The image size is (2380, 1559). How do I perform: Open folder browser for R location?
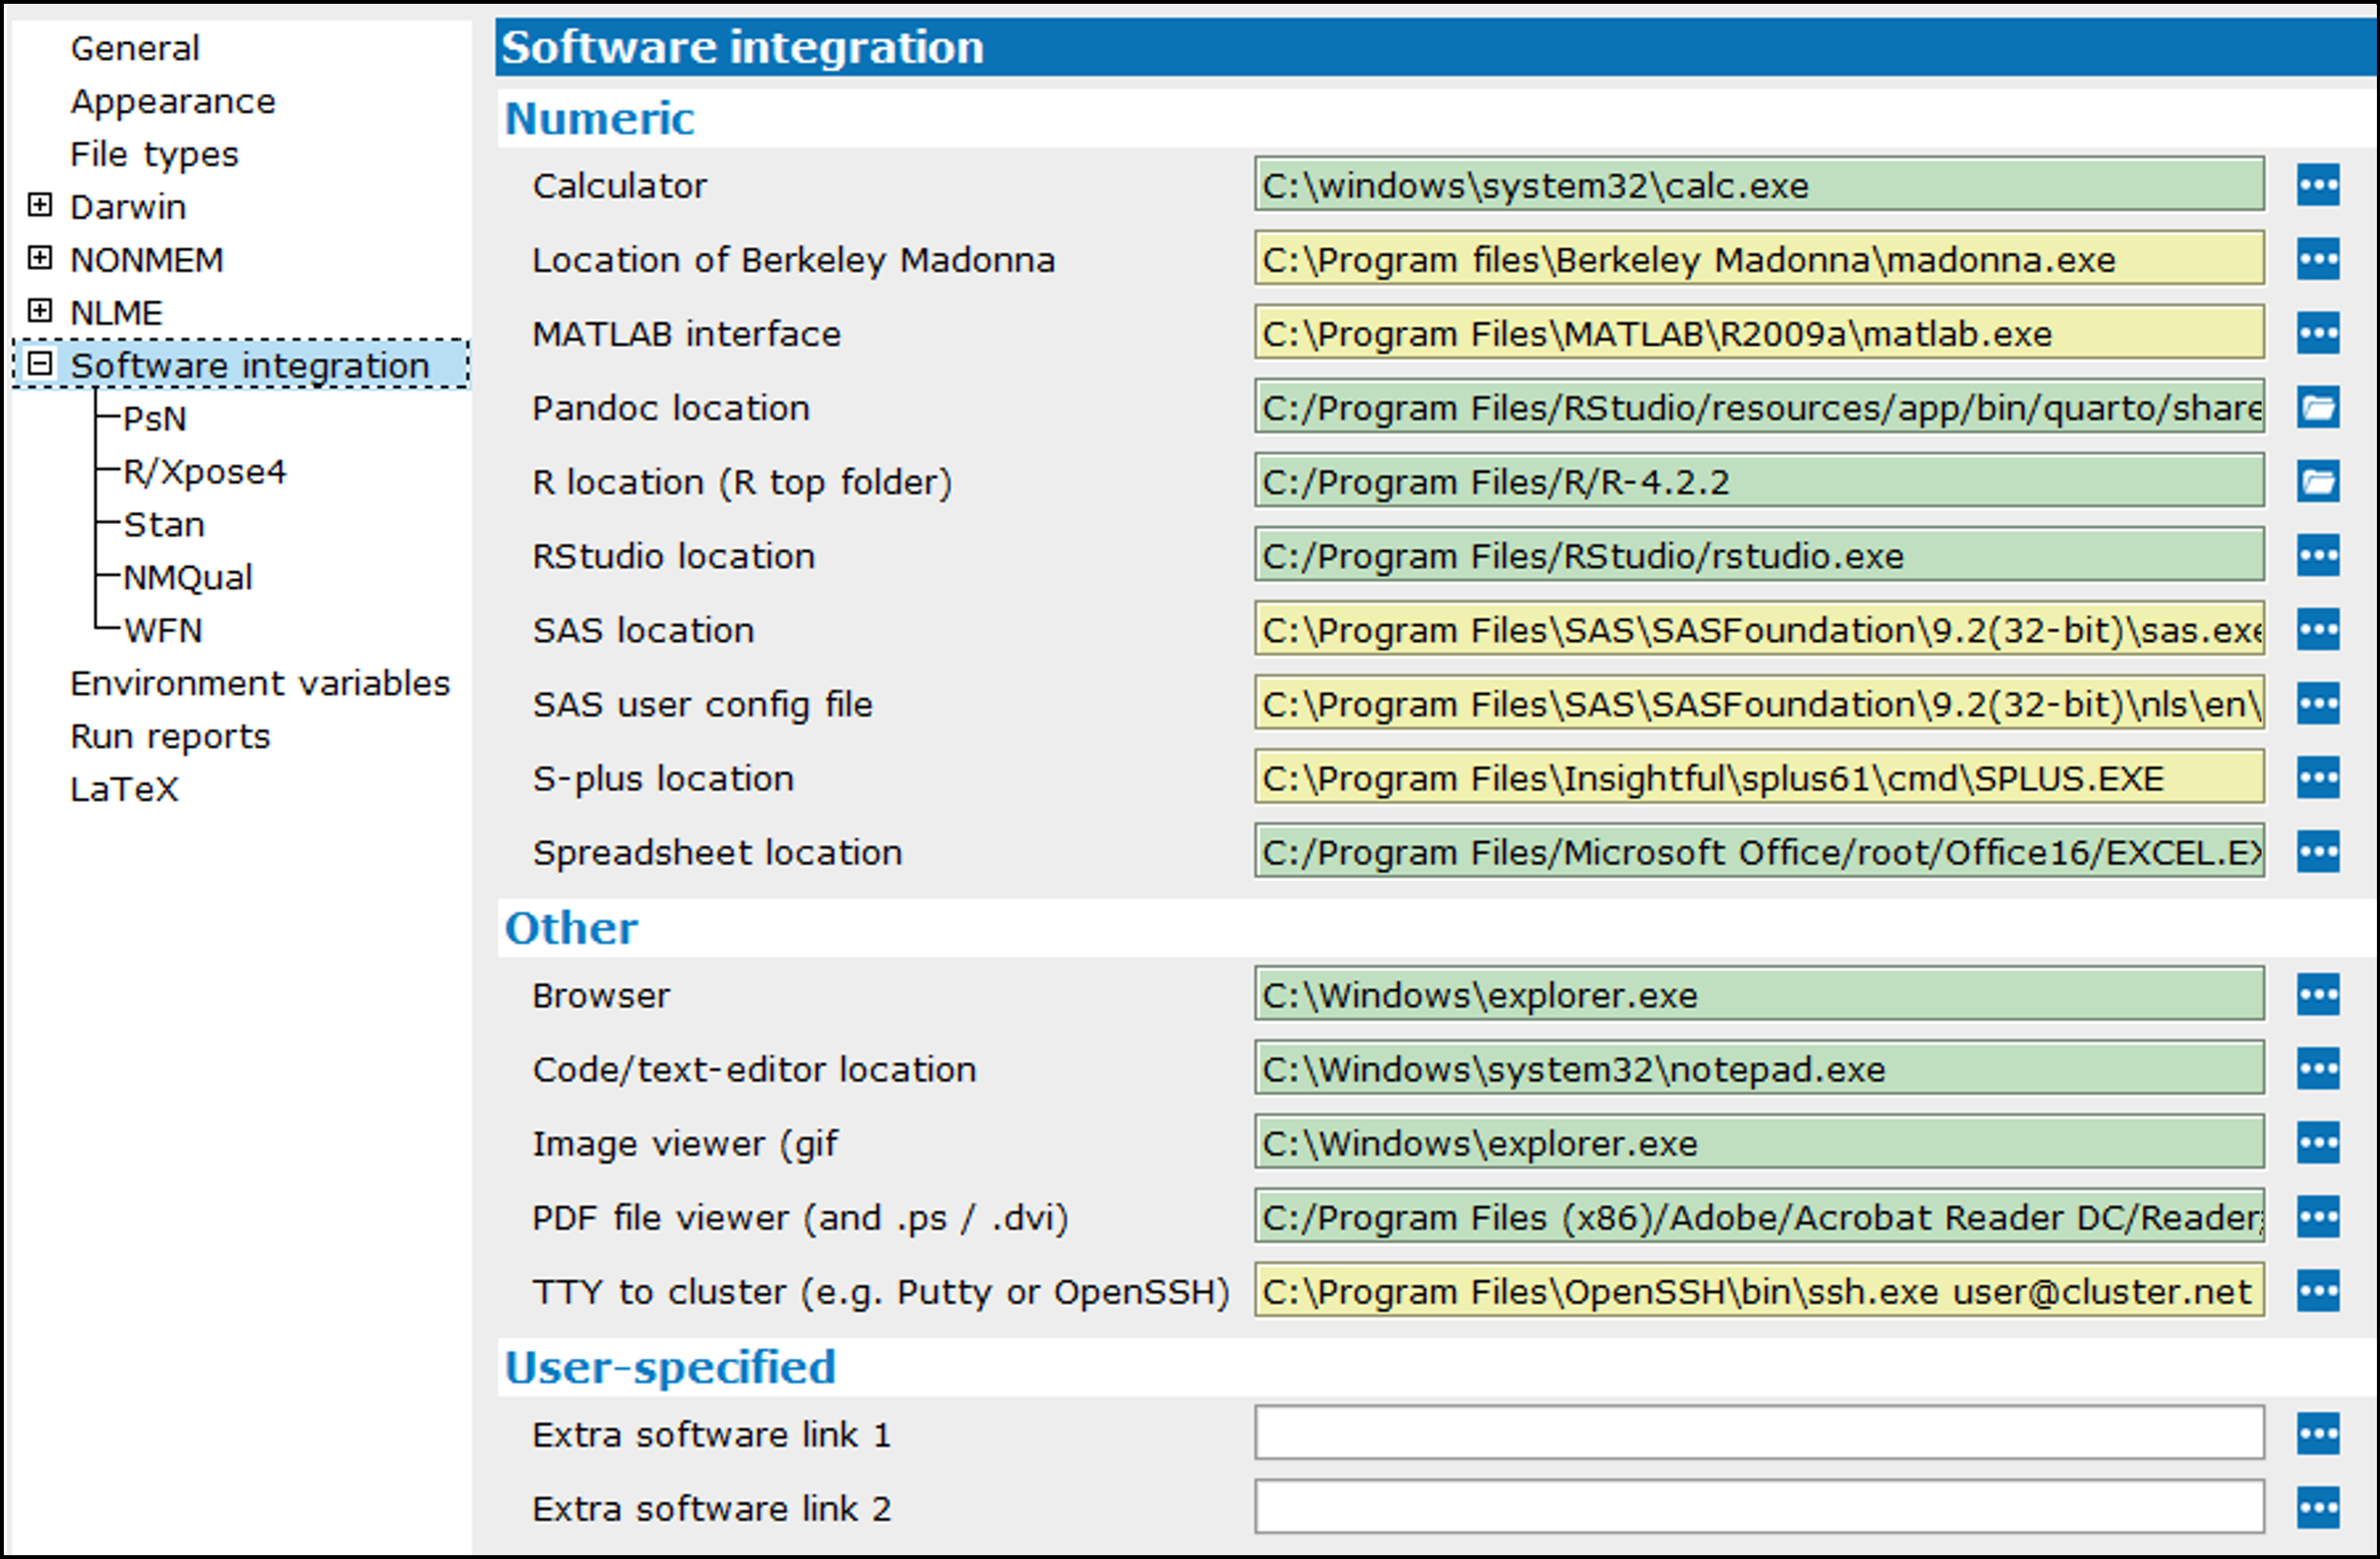[2317, 482]
